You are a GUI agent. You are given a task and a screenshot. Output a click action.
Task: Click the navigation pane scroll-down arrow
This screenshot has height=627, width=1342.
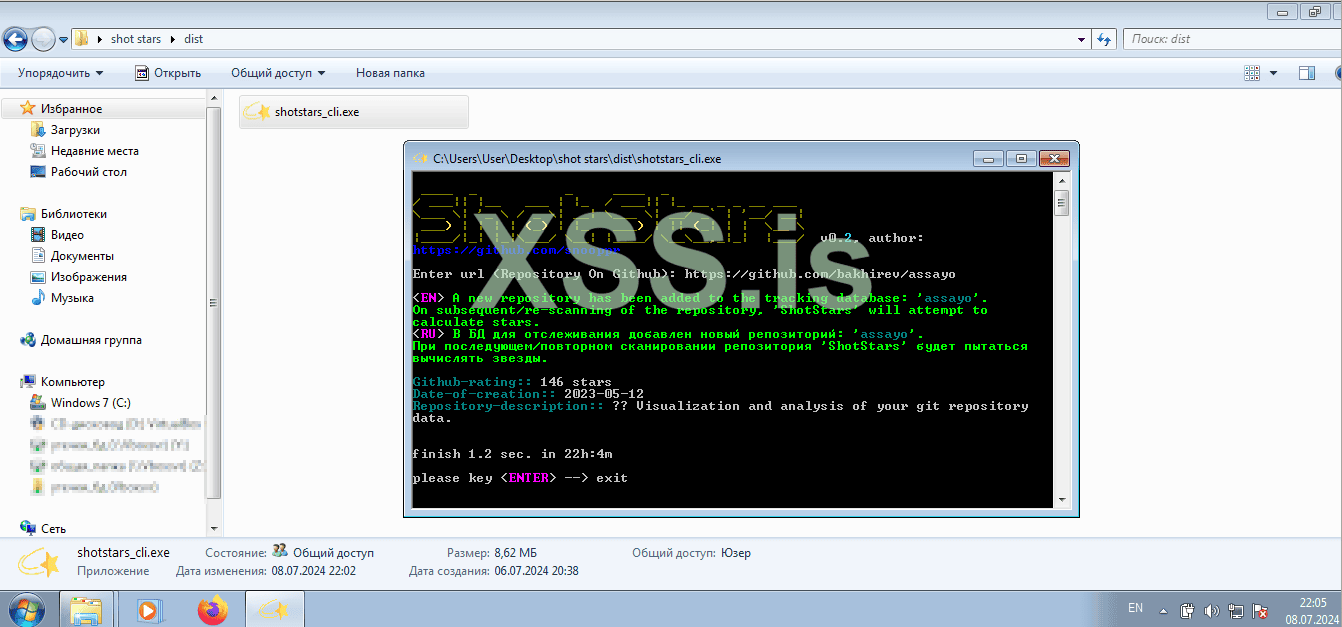click(x=213, y=527)
